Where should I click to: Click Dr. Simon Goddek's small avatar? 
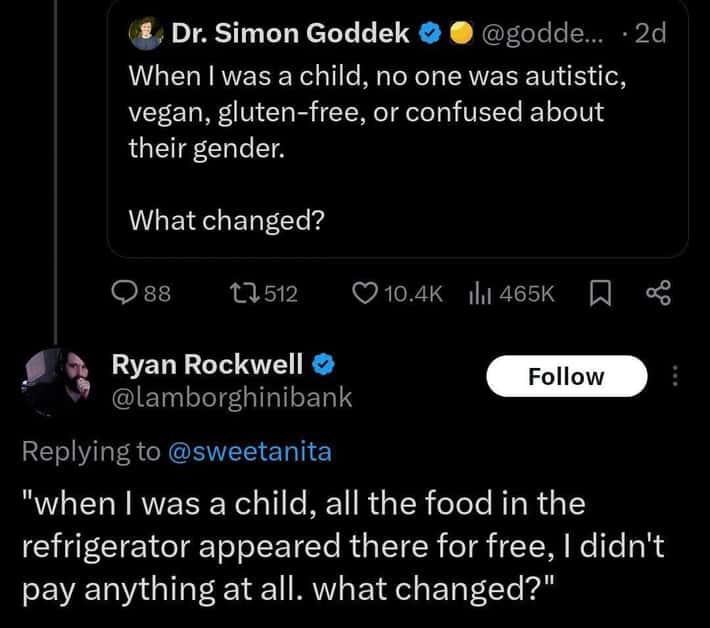(144, 33)
